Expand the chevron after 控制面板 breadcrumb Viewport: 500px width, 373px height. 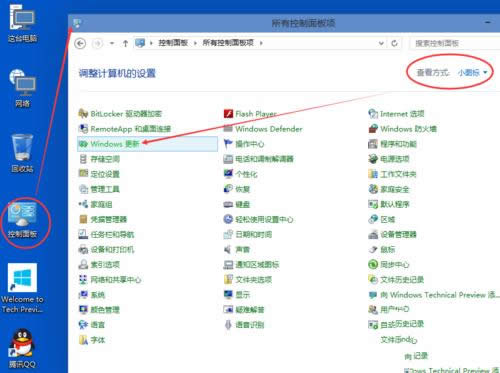click(195, 43)
